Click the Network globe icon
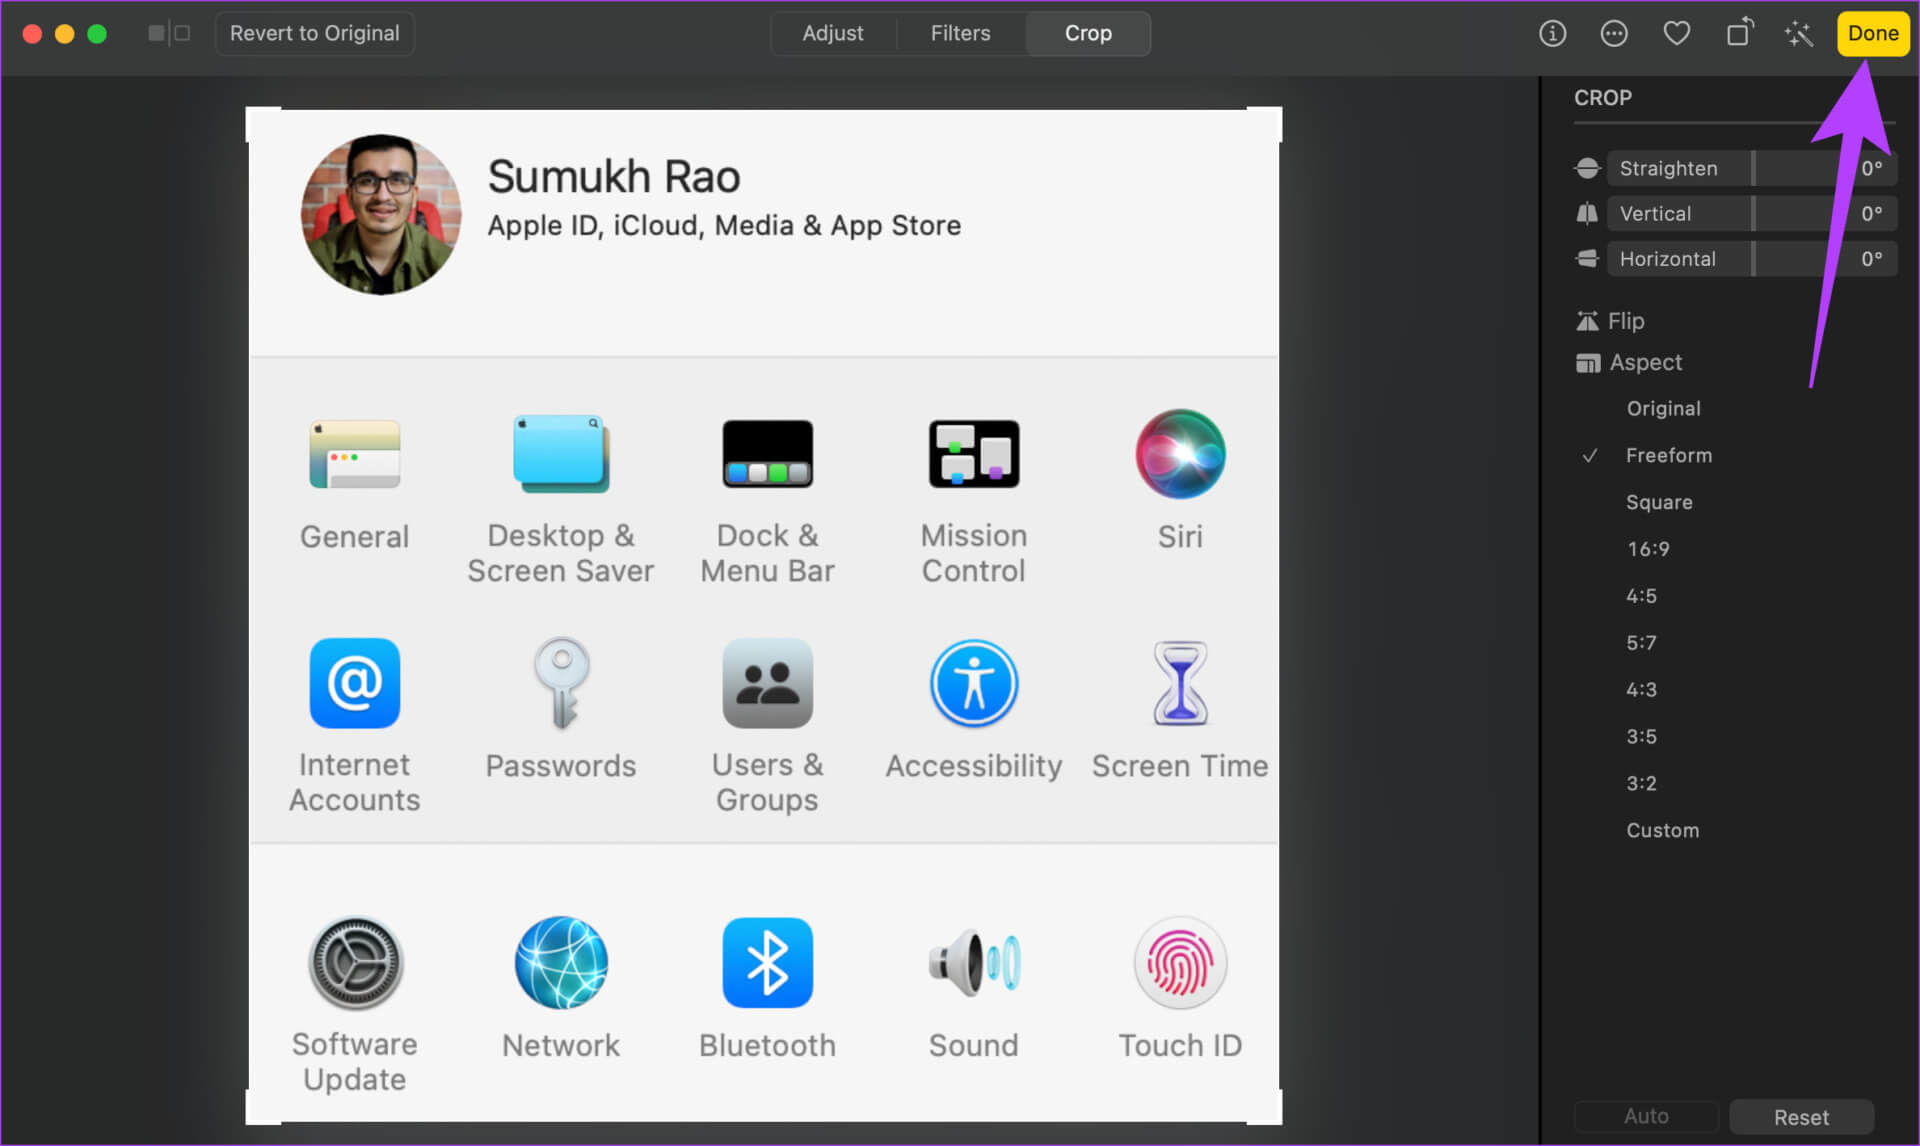This screenshot has height=1146, width=1920. pos(561,963)
